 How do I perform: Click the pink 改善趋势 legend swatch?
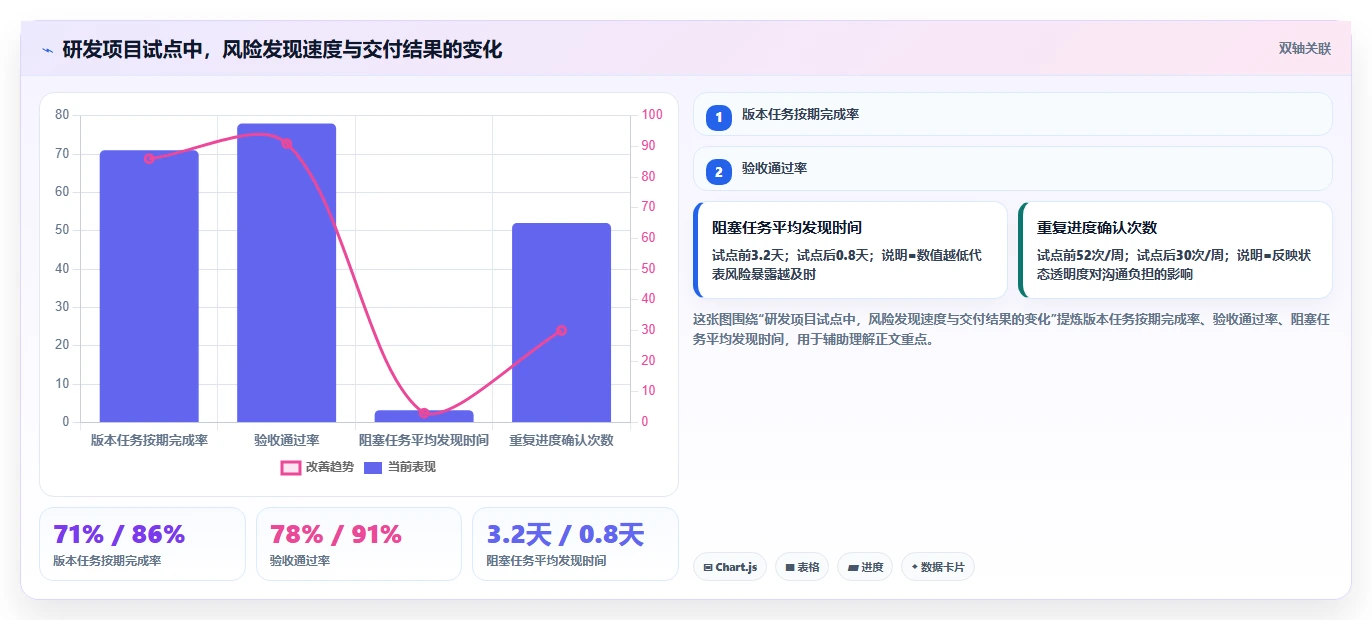pyautogui.click(x=290, y=467)
